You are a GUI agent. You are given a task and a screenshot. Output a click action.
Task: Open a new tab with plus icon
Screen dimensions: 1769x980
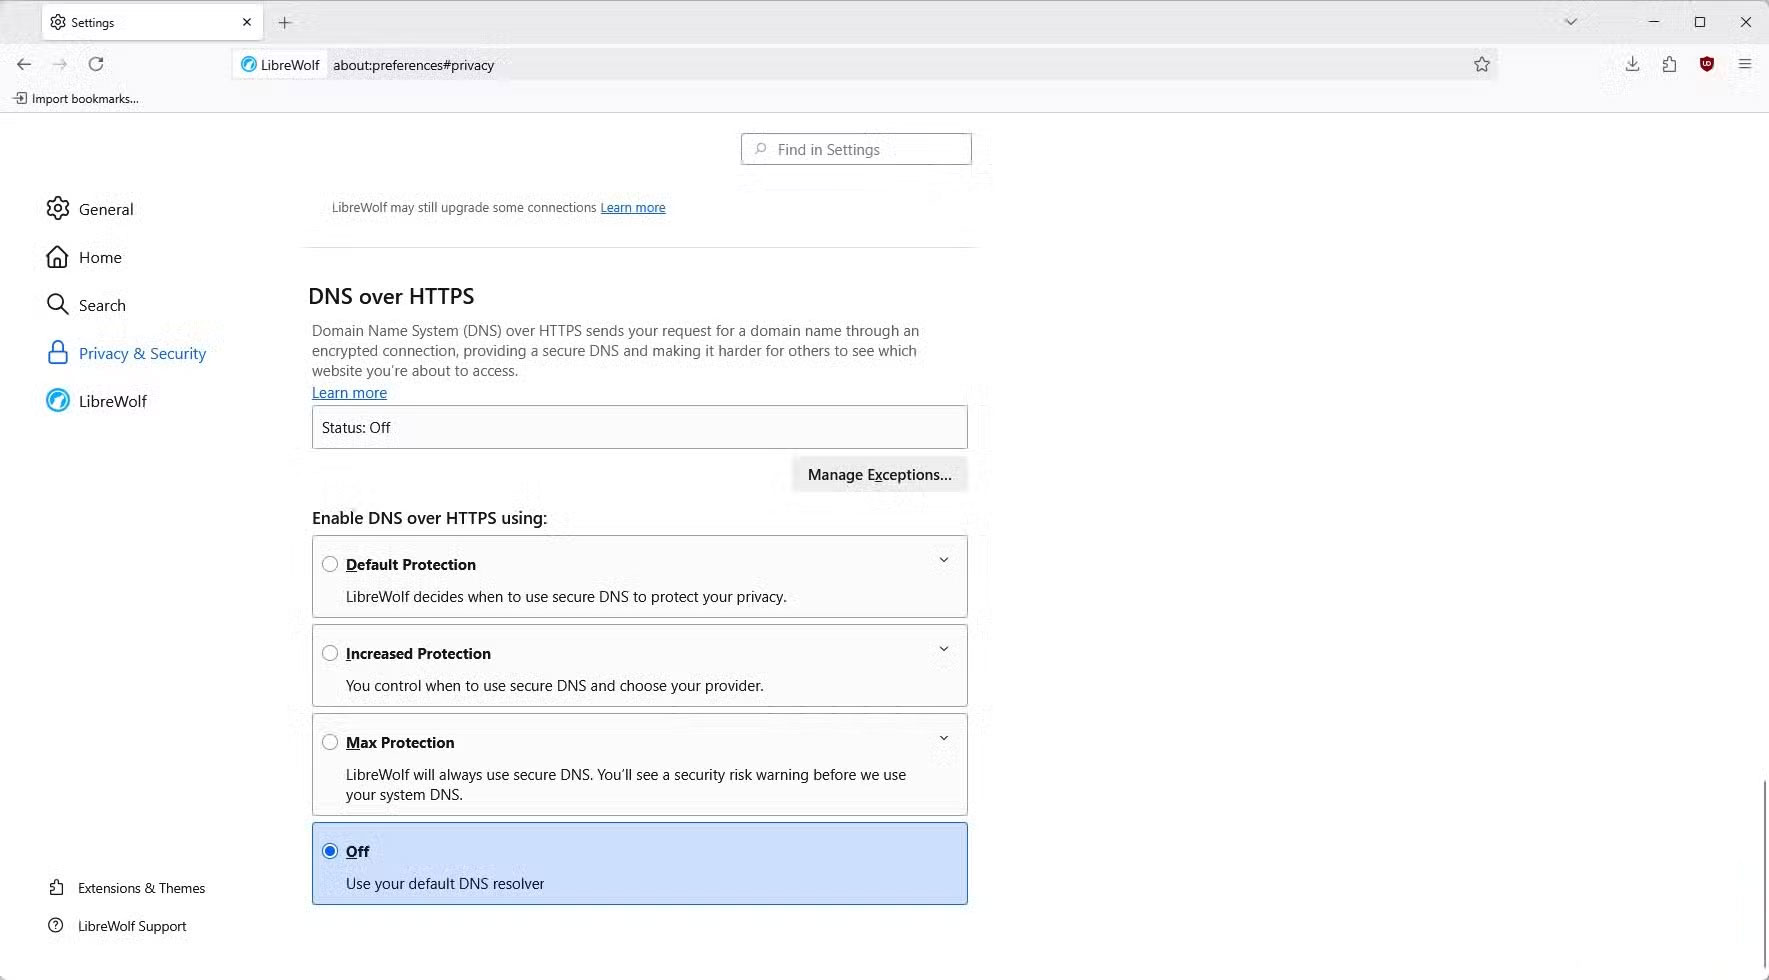285,22
